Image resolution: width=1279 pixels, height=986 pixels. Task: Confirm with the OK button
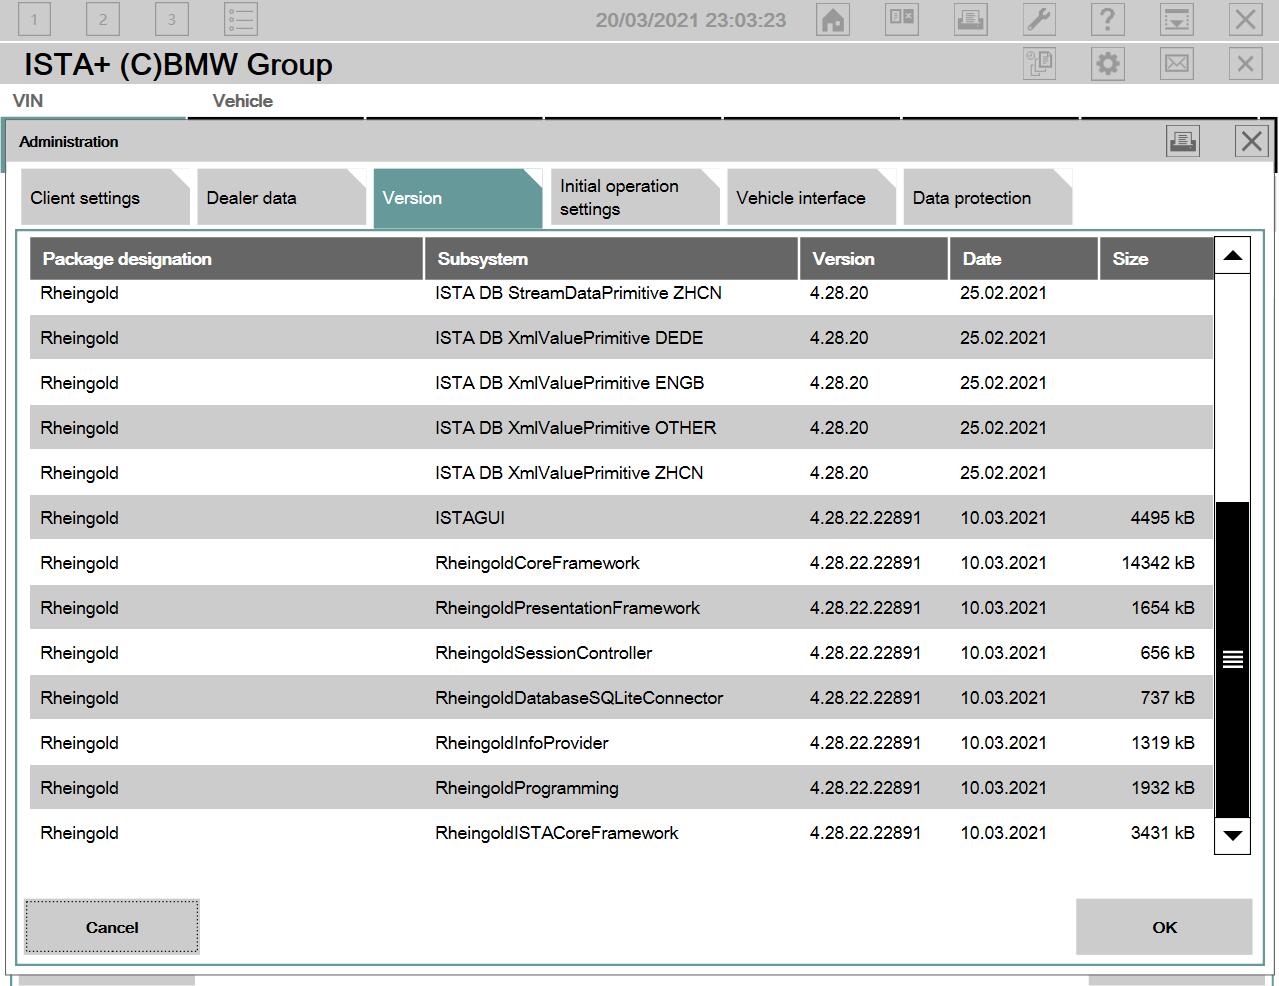point(1164,927)
